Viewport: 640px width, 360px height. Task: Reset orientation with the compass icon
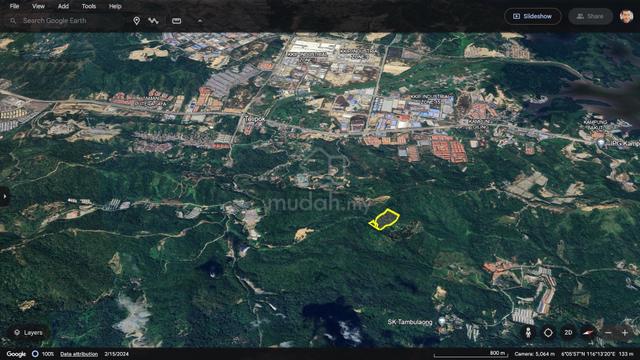coord(588,333)
